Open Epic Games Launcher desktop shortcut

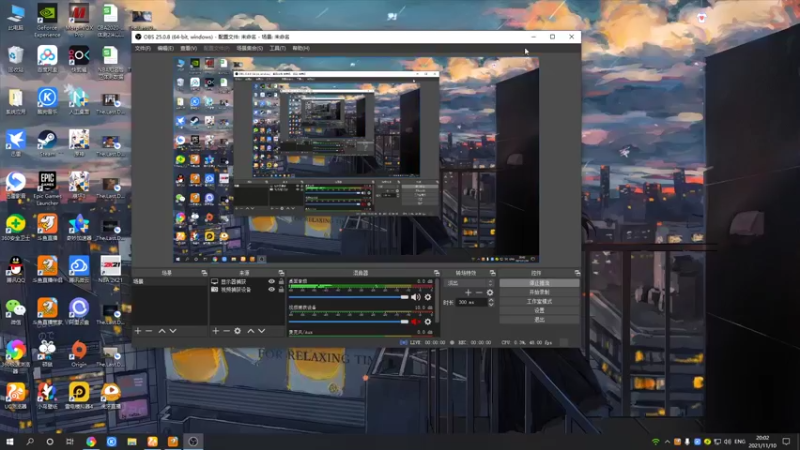(47, 188)
